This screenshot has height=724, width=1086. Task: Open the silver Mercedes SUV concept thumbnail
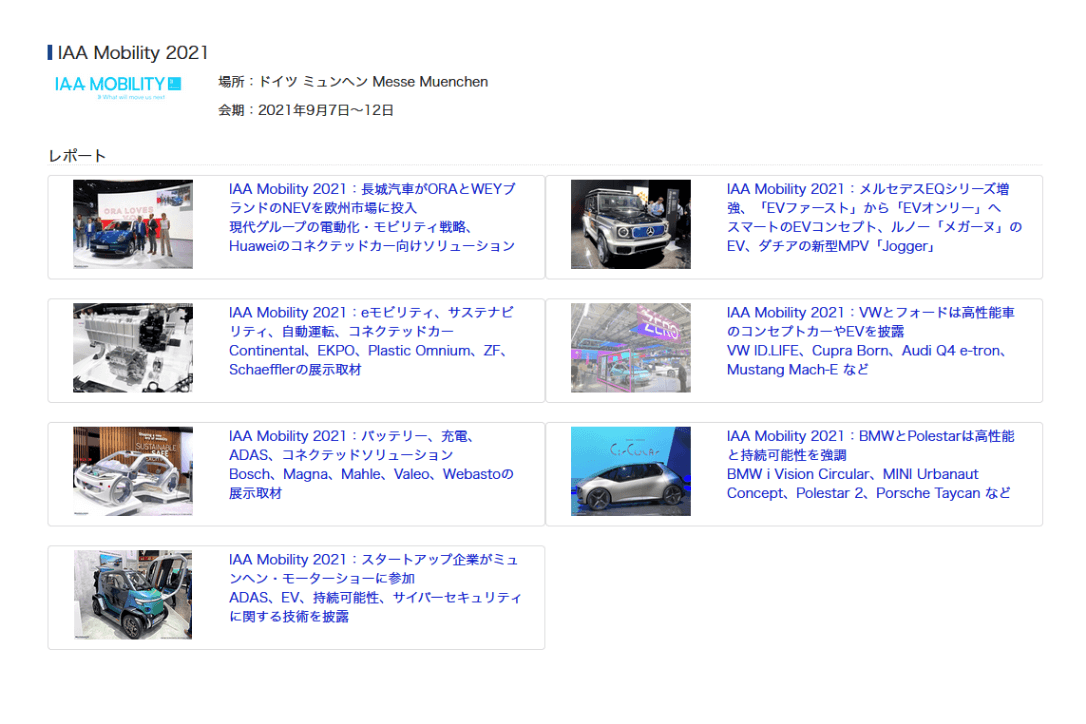[630, 225]
